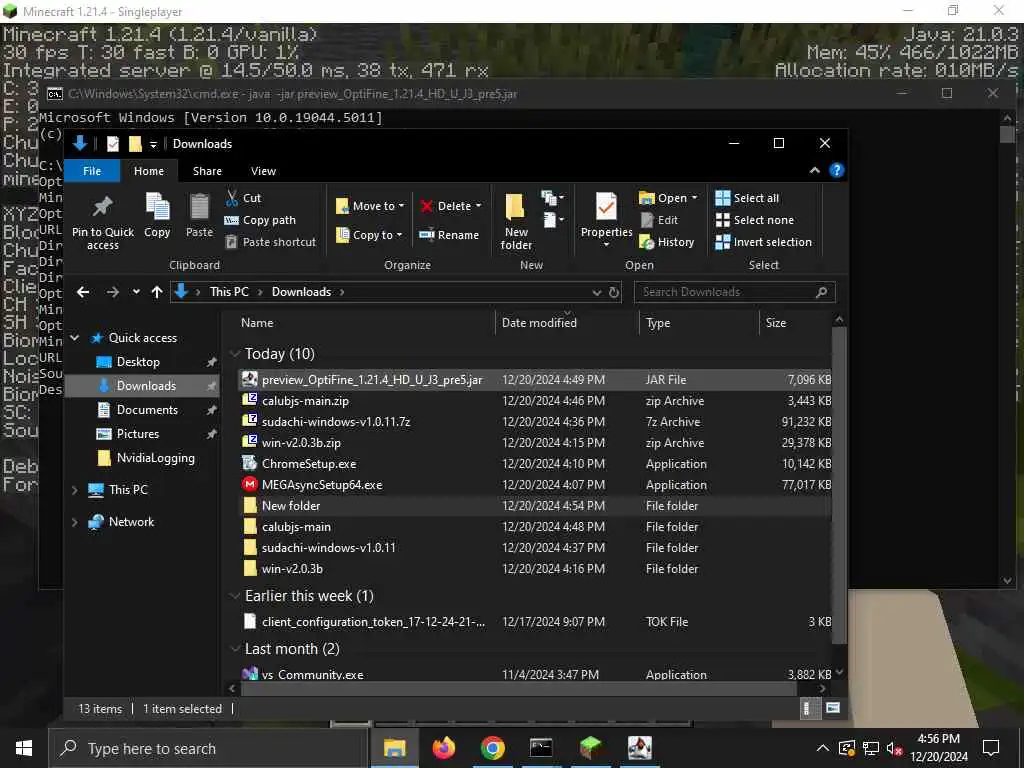Open Minecraft grass block taskbar icon
Screen dimensions: 1024x768
tap(590, 748)
